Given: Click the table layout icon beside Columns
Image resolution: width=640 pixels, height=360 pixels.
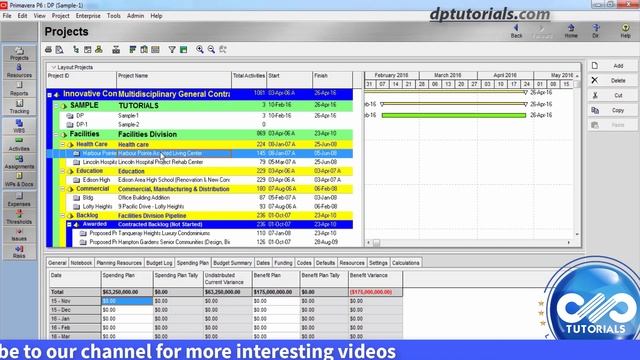Looking at the screenshot, I should [155, 49].
